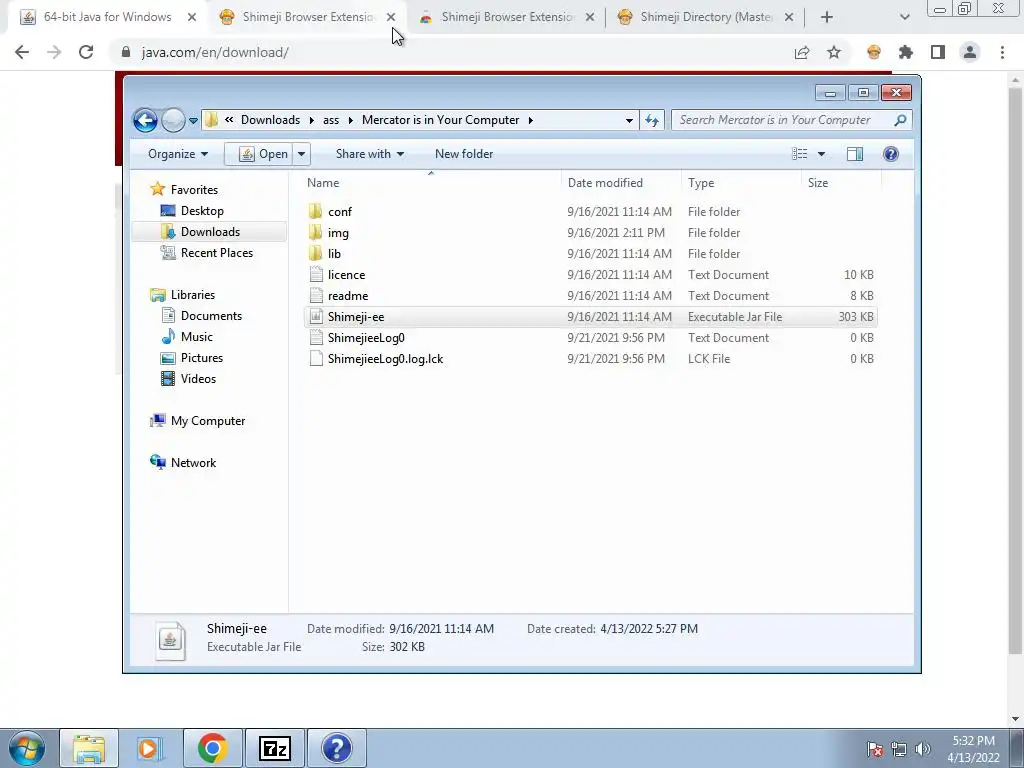1024x768 pixels.
Task: Select the ass breadcrumb segment
Action: point(331,120)
